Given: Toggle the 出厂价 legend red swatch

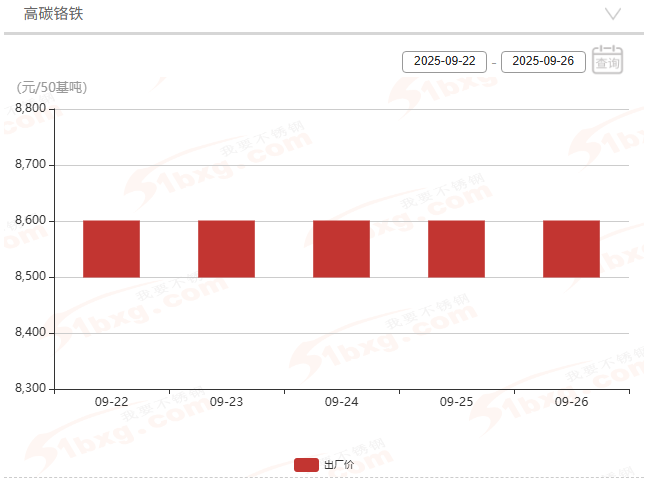Looking at the screenshot, I should [306, 465].
